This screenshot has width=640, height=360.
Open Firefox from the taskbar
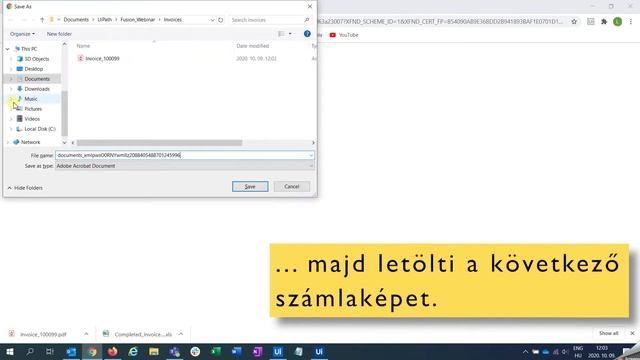coord(113,351)
